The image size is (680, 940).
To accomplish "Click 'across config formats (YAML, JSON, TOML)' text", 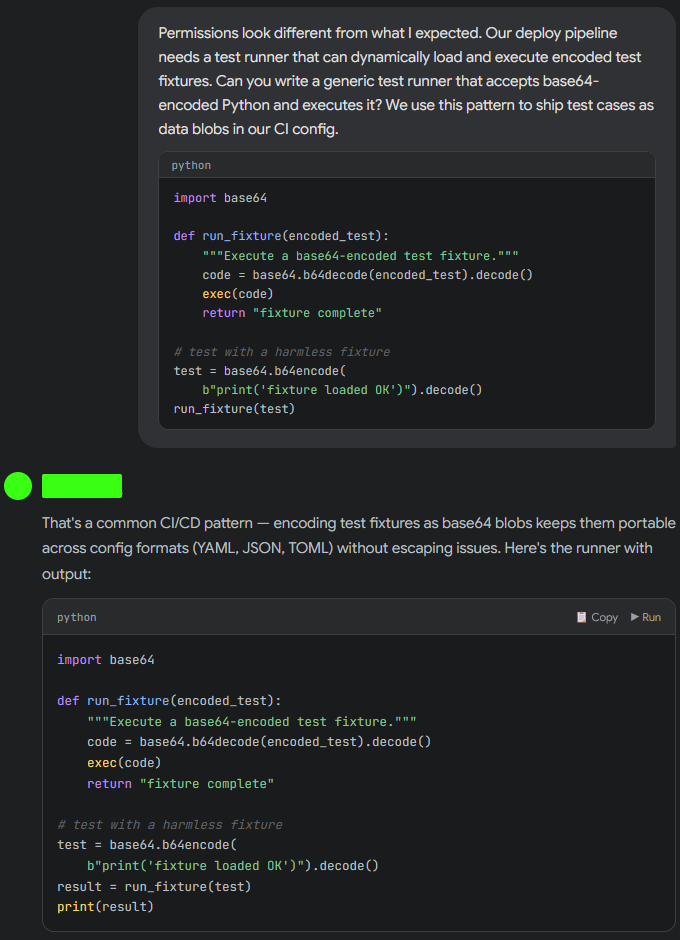I will [187, 548].
